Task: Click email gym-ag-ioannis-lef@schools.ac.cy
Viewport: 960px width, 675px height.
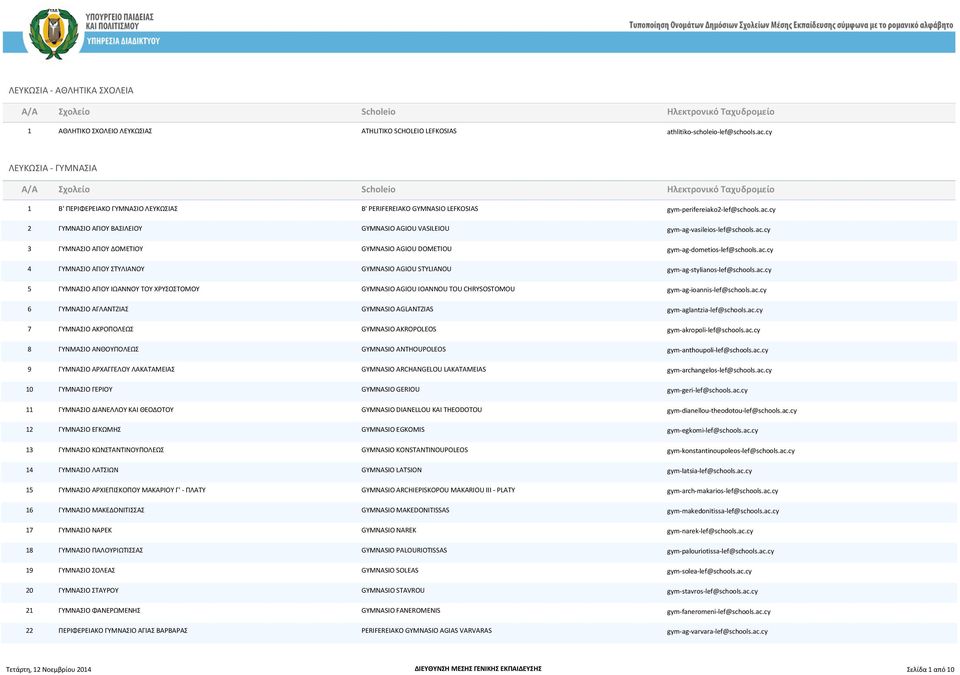Action: point(716,290)
